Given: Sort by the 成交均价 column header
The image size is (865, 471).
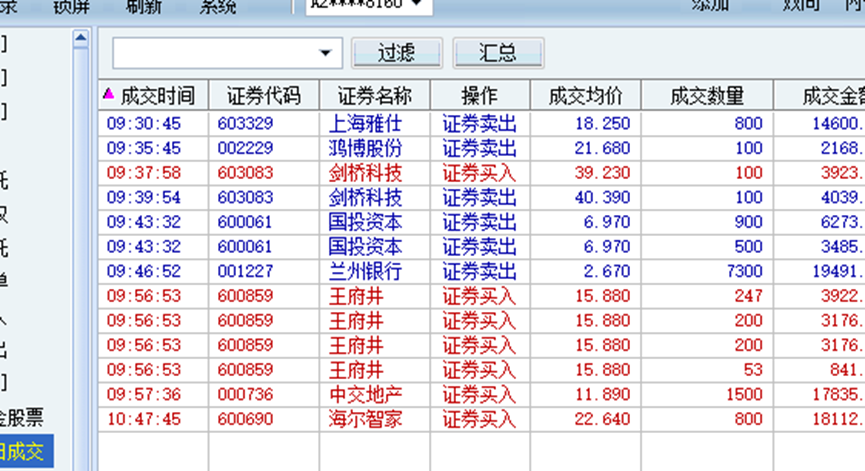Looking at the screenshot, I should 585,96.
